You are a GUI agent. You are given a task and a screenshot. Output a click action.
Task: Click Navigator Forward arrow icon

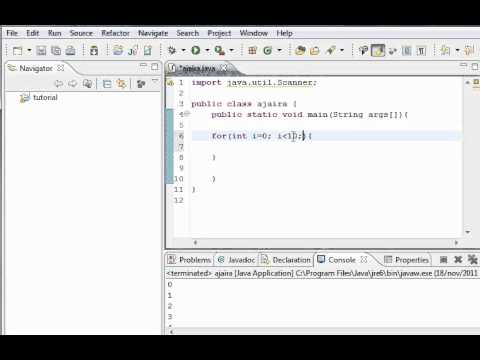[73, 84]
